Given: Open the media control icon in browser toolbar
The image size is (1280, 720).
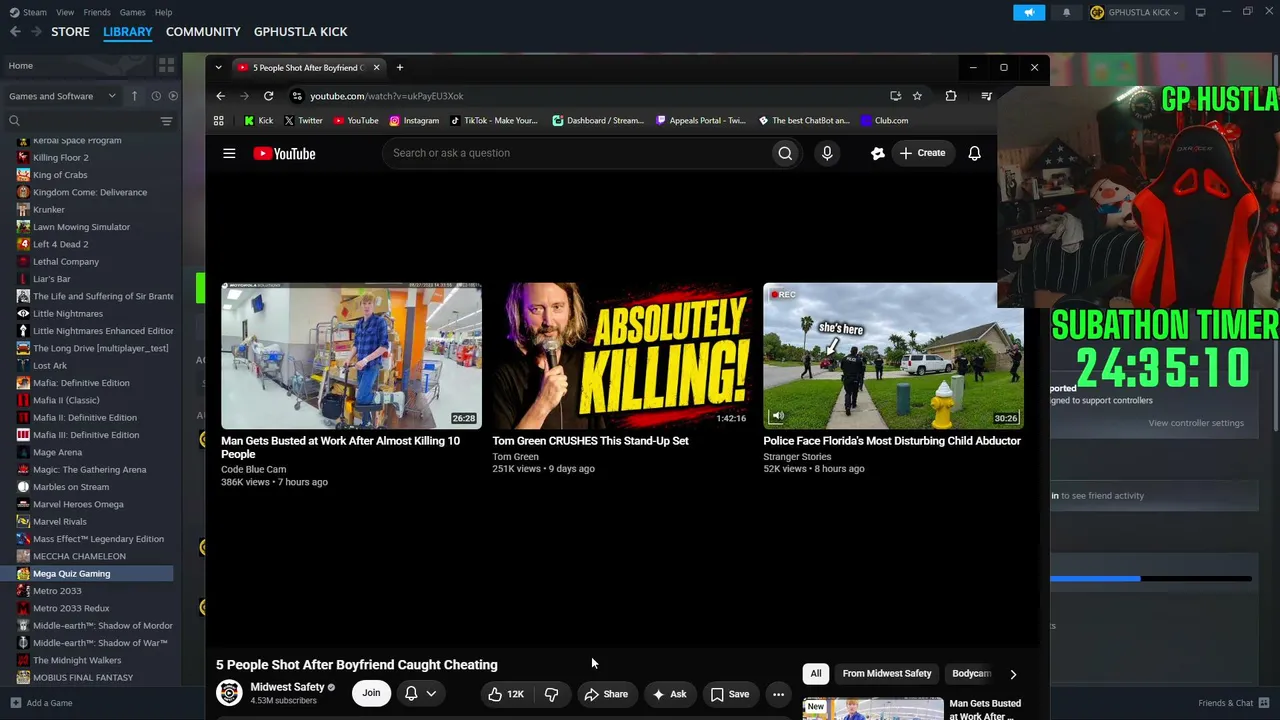Looking at the screenshot, I should pos(986,96).
